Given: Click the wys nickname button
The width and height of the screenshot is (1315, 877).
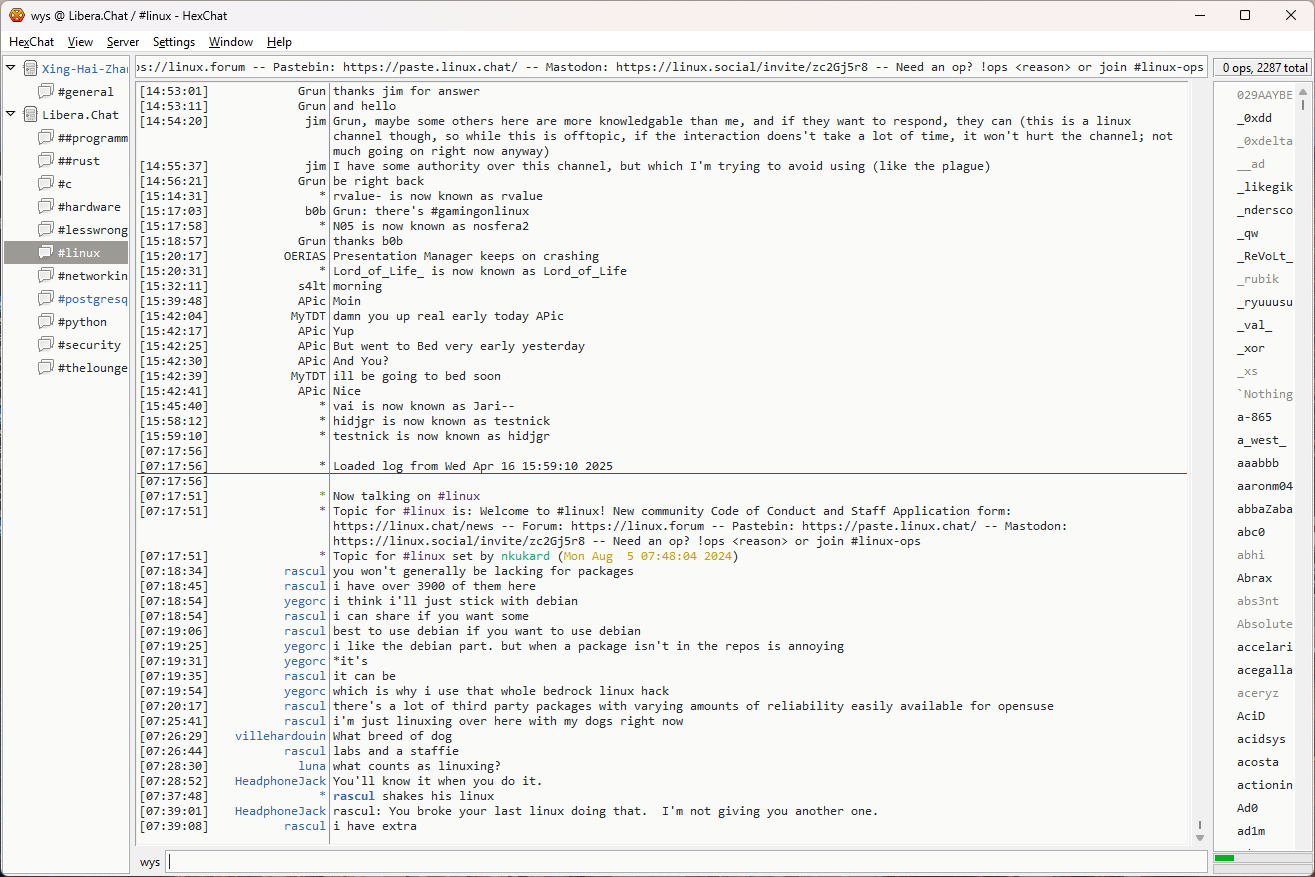Looking at the screenshot, I should point(150,862).
